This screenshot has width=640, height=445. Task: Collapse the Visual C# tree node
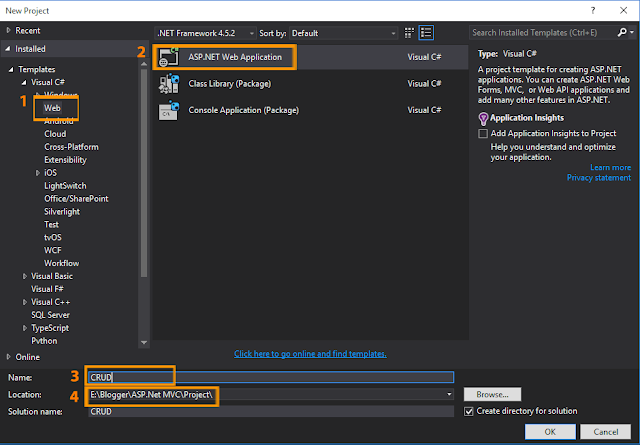(x=24, y=82)
